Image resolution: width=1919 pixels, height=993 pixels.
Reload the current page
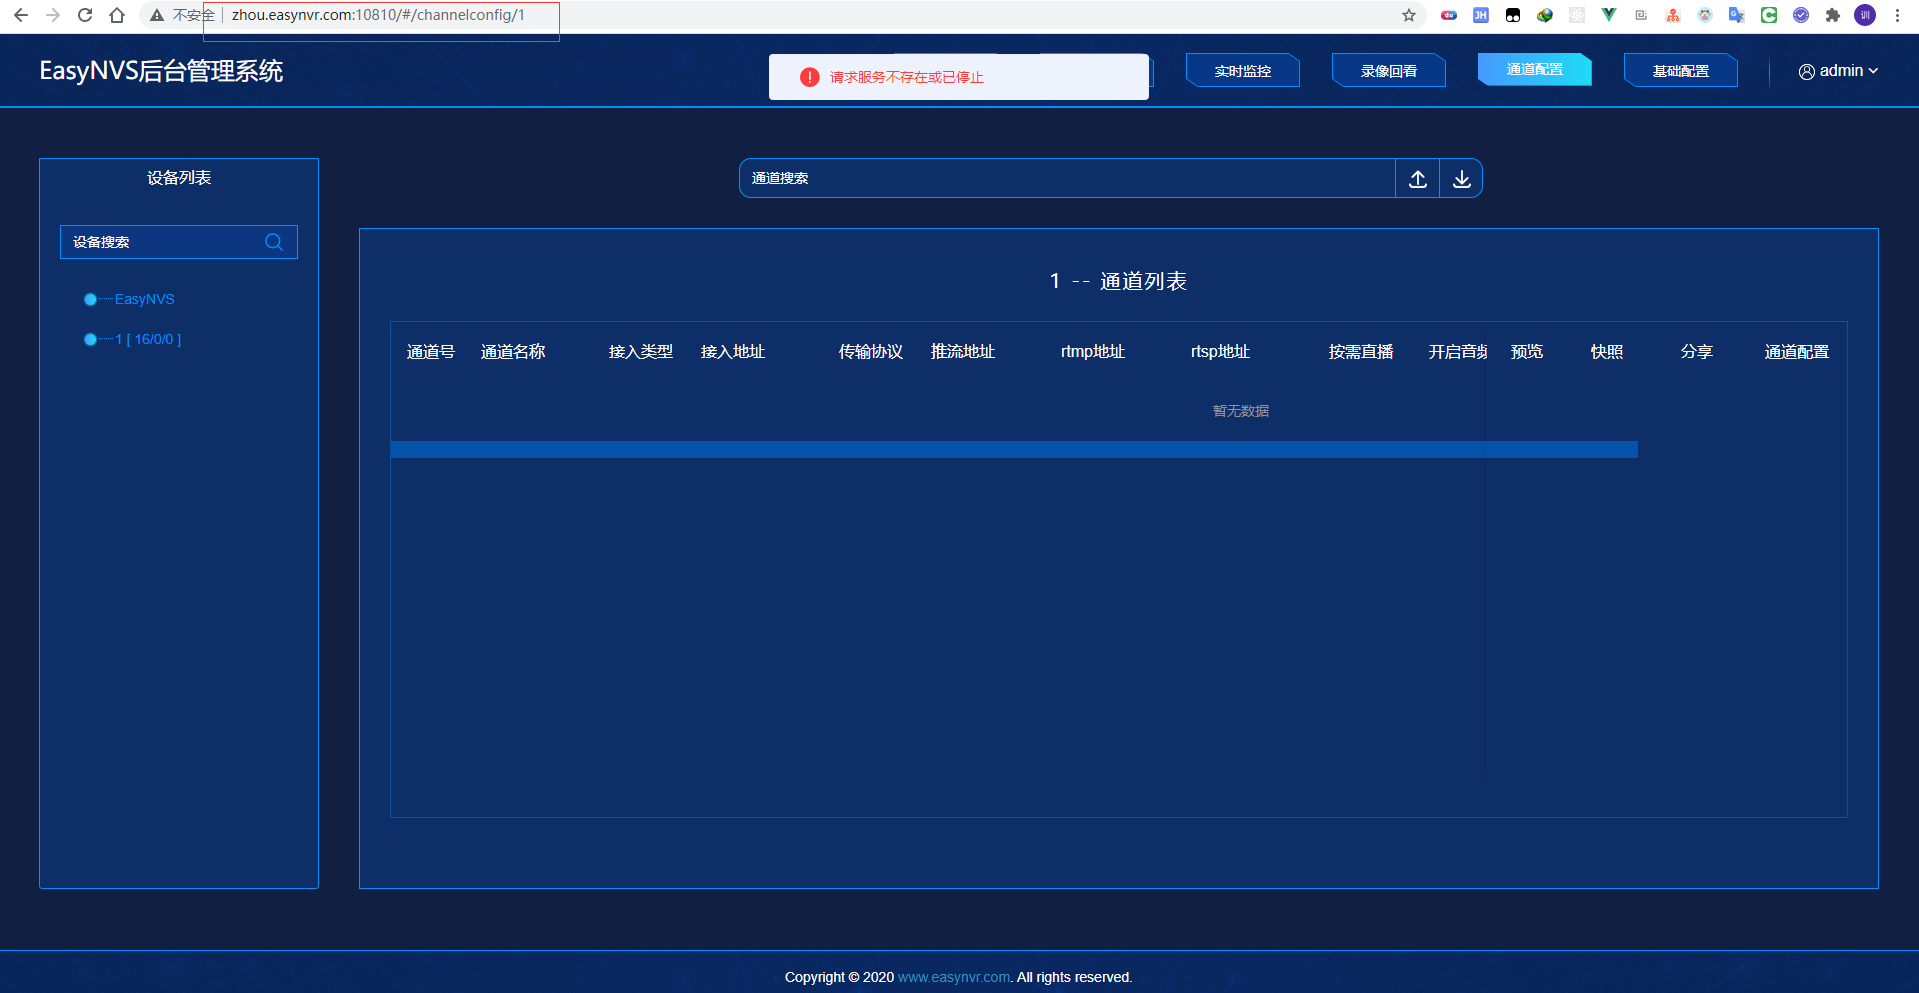pos(85,15)
